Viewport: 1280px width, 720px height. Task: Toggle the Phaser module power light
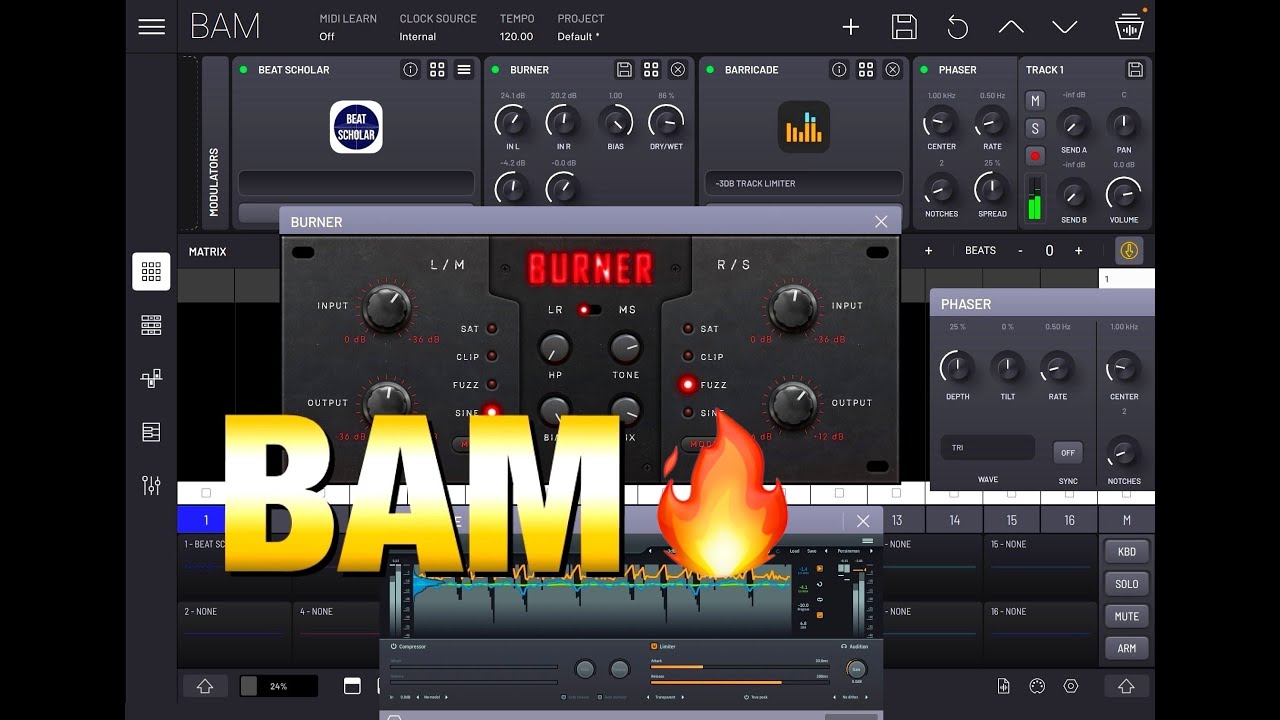point(924,70)
